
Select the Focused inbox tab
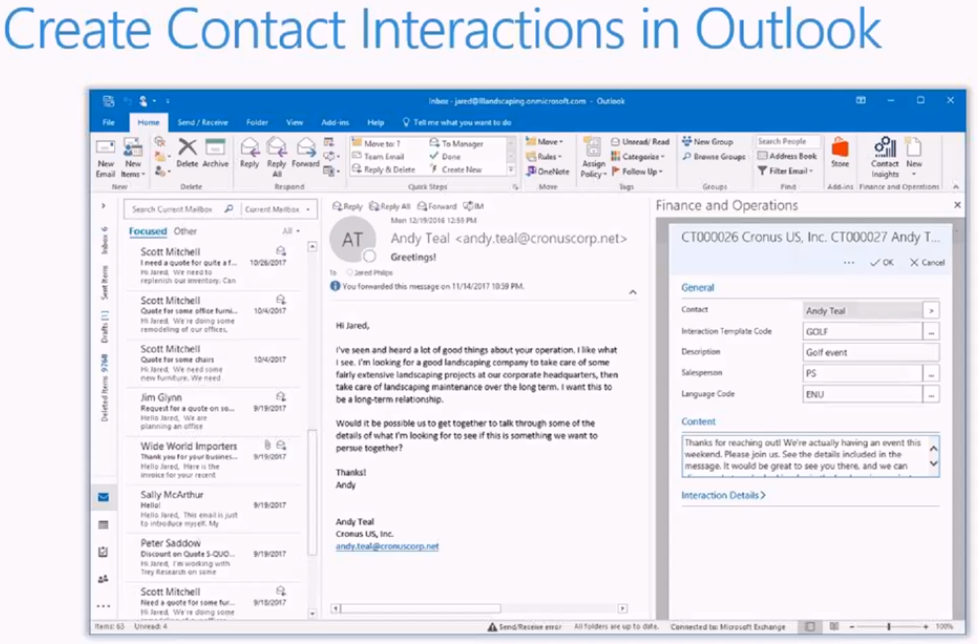tap(148, 231)
